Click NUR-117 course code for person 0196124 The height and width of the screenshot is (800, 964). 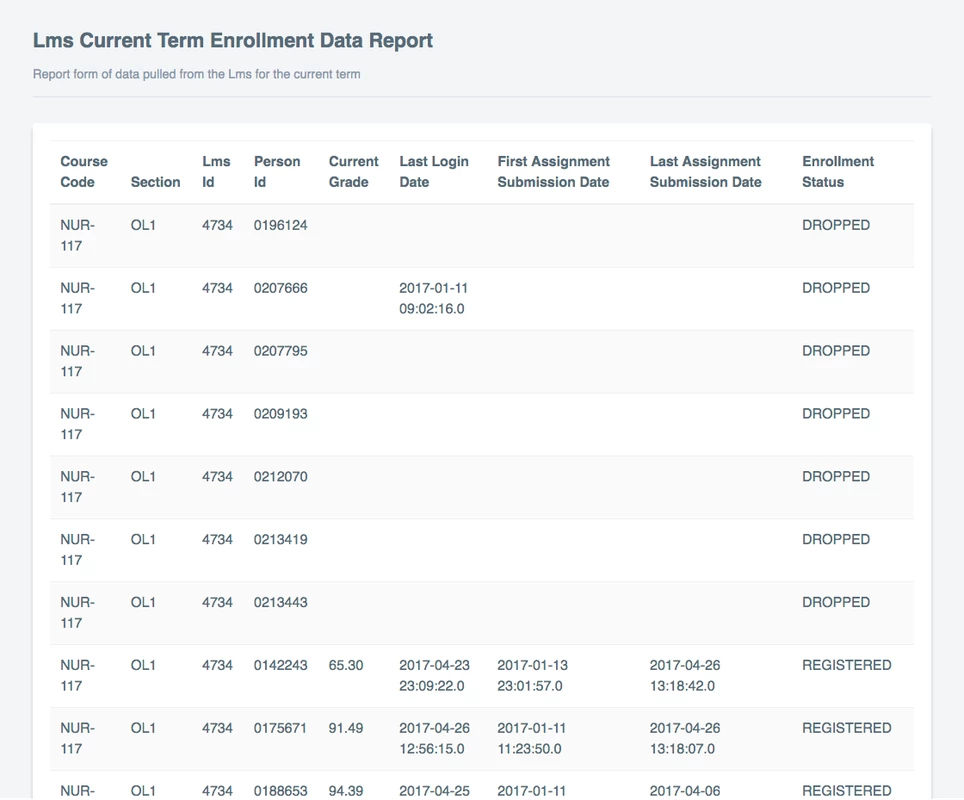77,236
